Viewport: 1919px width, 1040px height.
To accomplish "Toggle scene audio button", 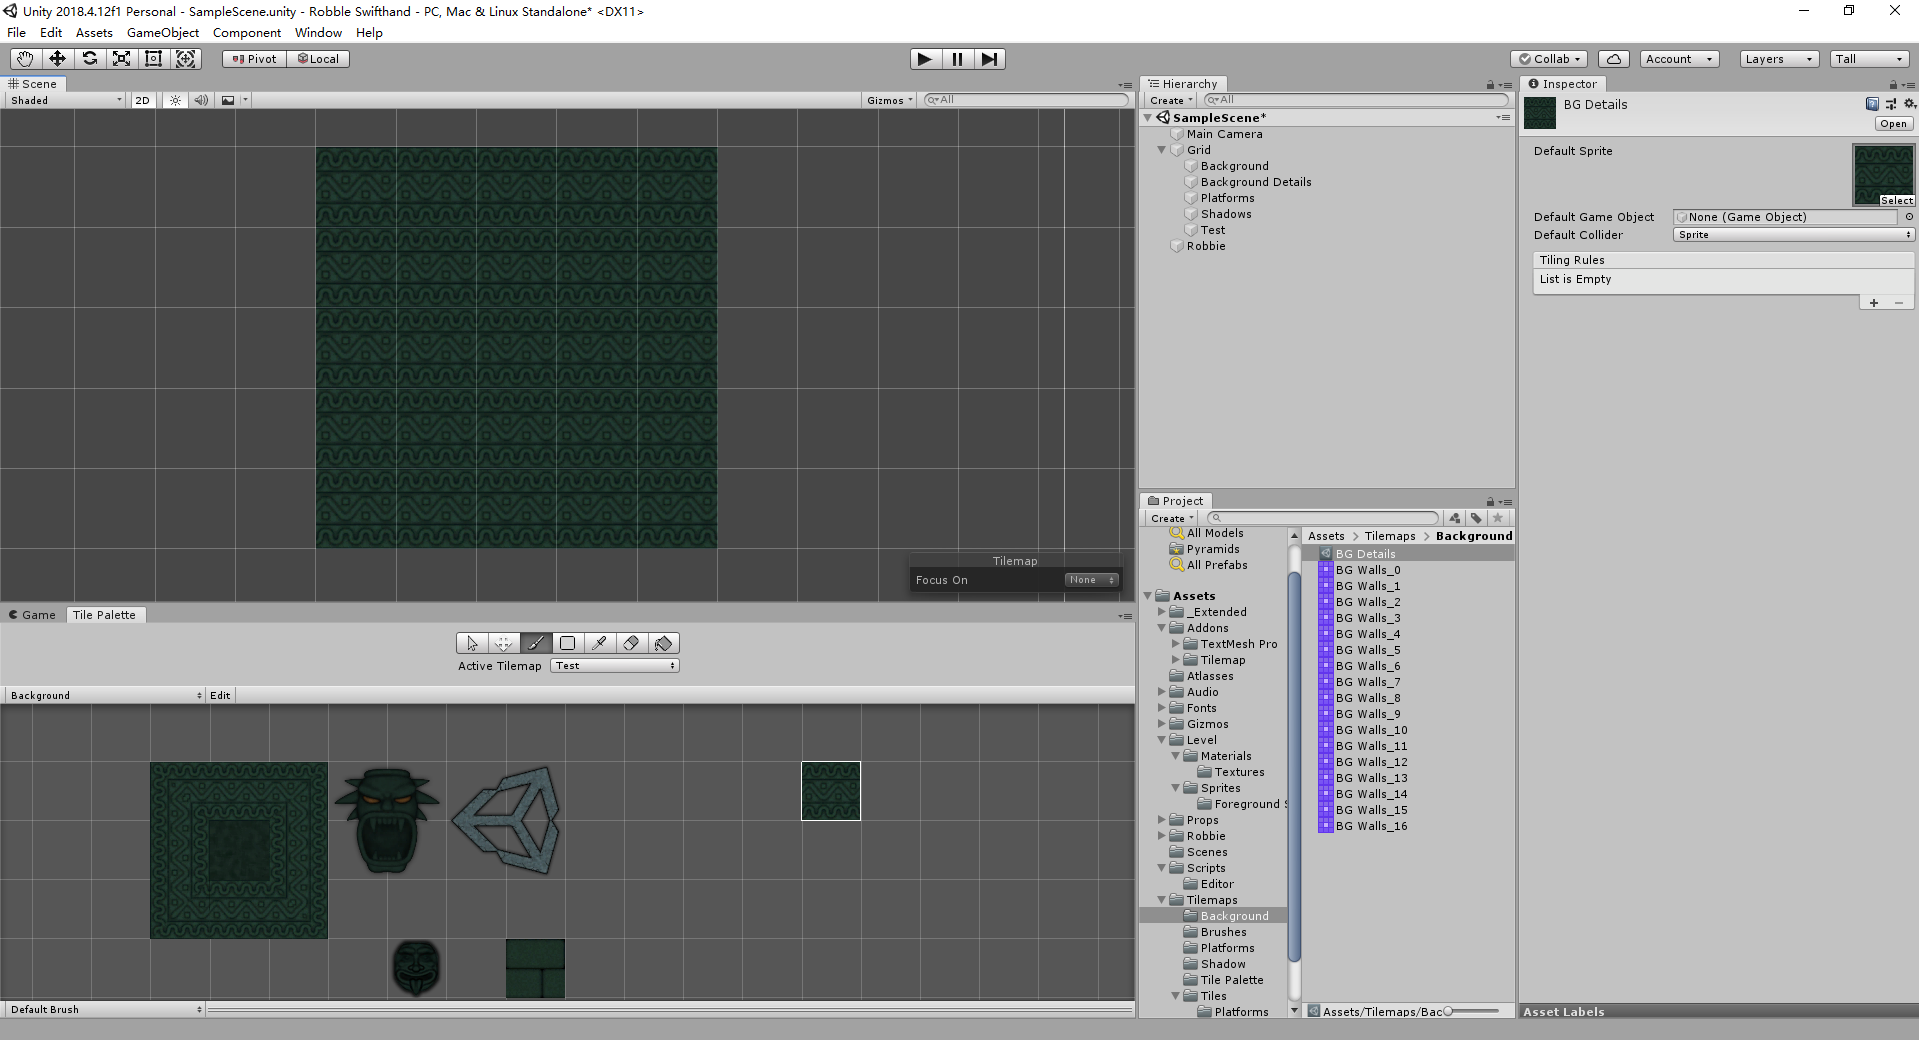I will click(x=201, y=100).
